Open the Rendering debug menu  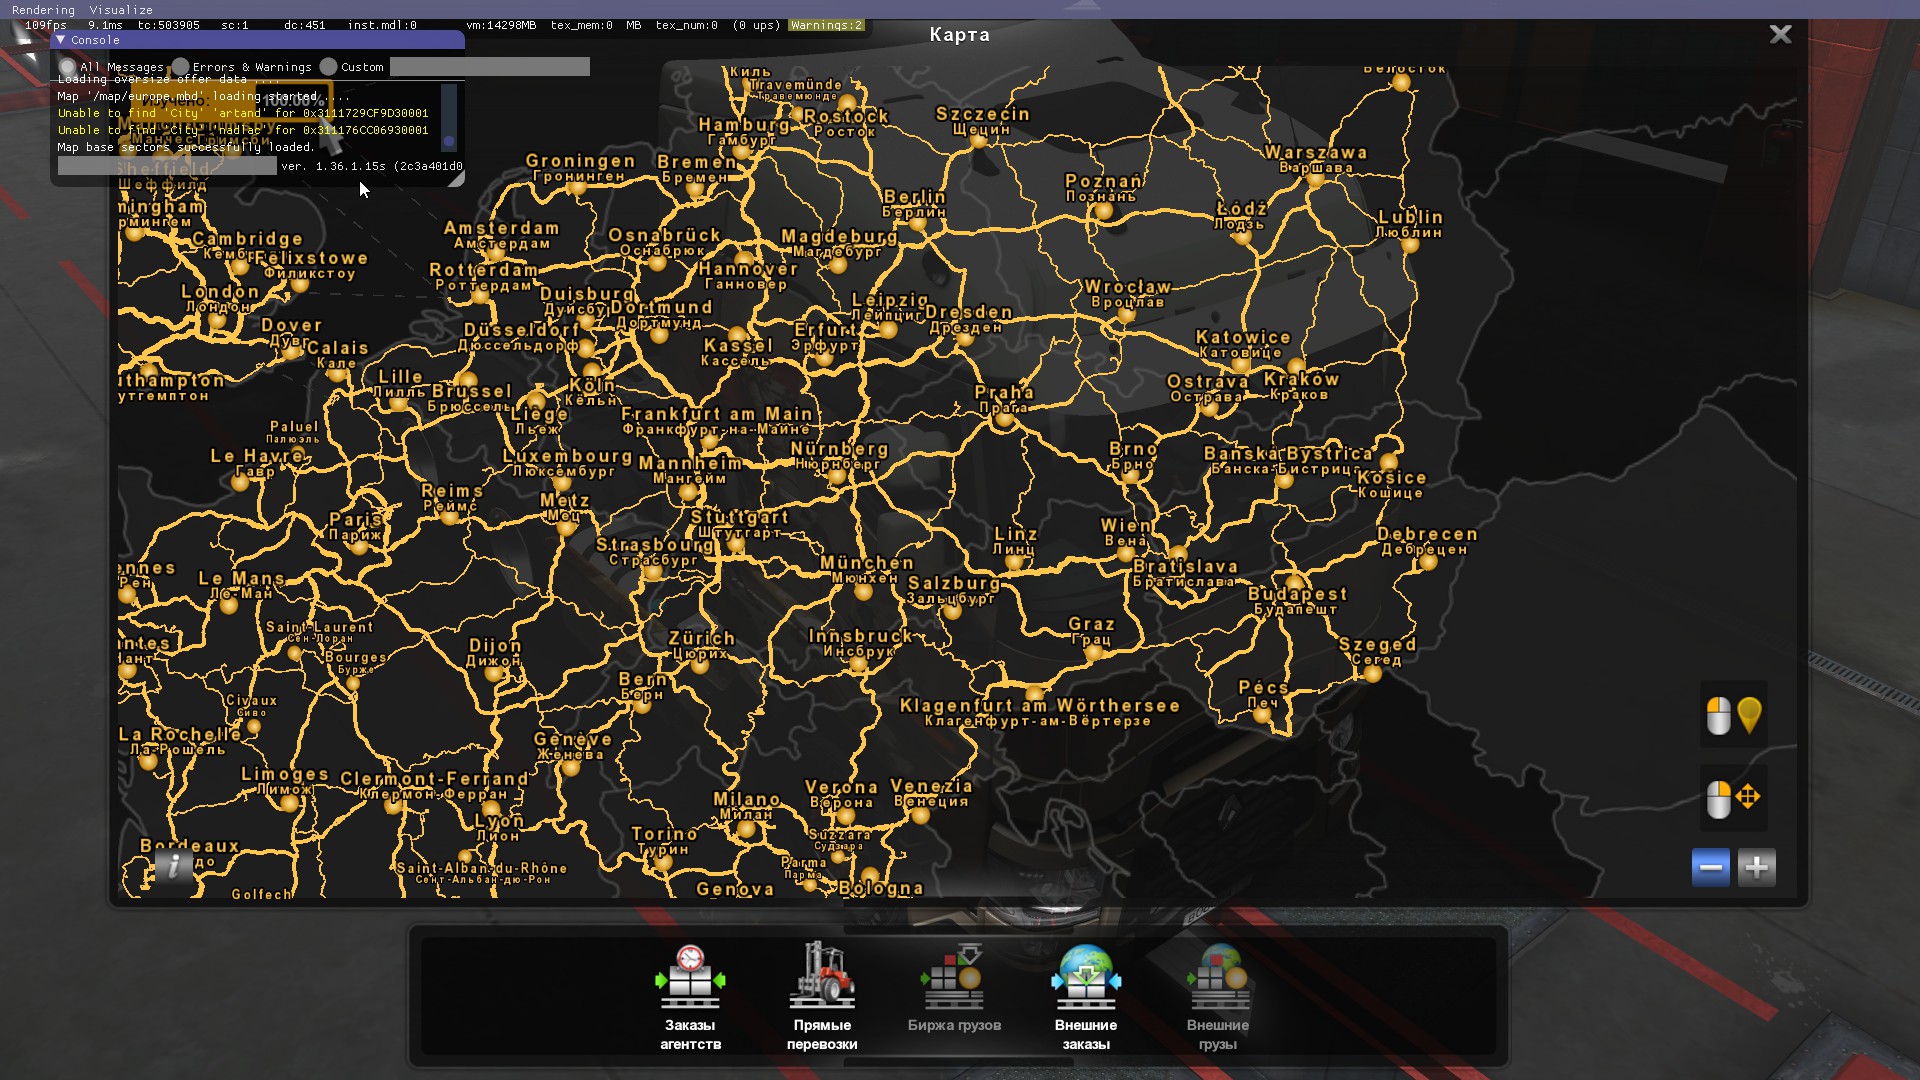tap(43, 9)
